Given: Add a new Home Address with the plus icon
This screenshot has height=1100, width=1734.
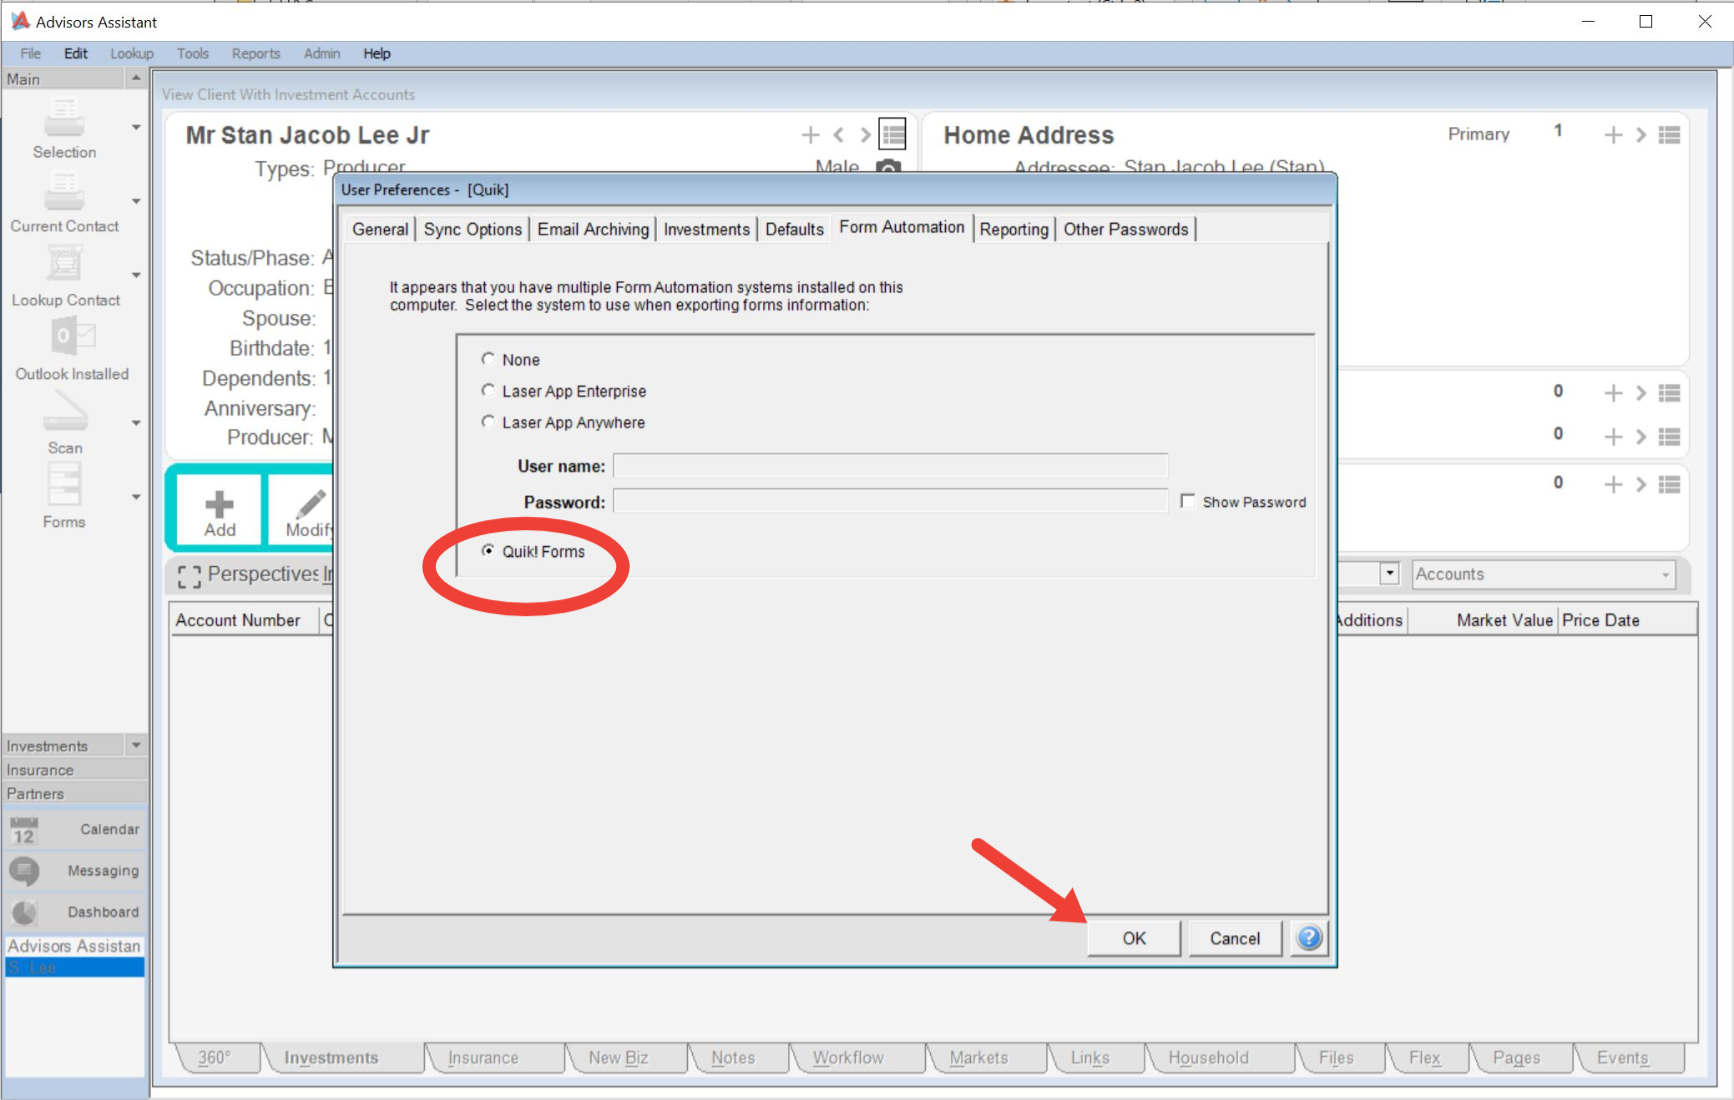Looking at the screenshot, I should pos(1613,135).
